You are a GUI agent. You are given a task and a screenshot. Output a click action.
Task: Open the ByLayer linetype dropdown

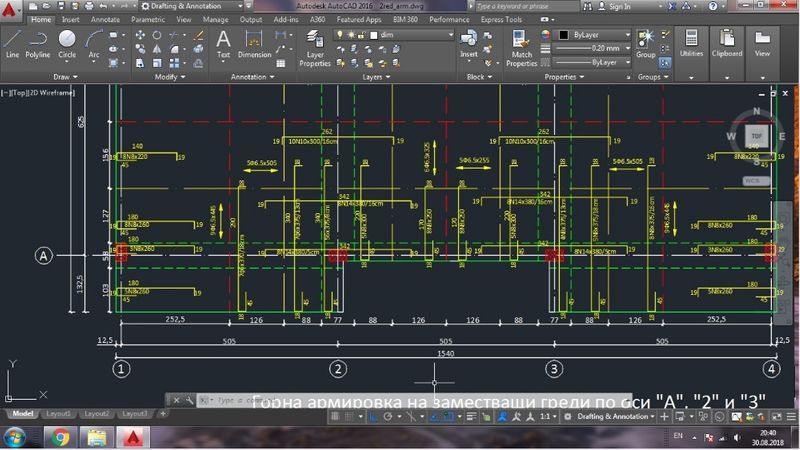tap(594, 62)
